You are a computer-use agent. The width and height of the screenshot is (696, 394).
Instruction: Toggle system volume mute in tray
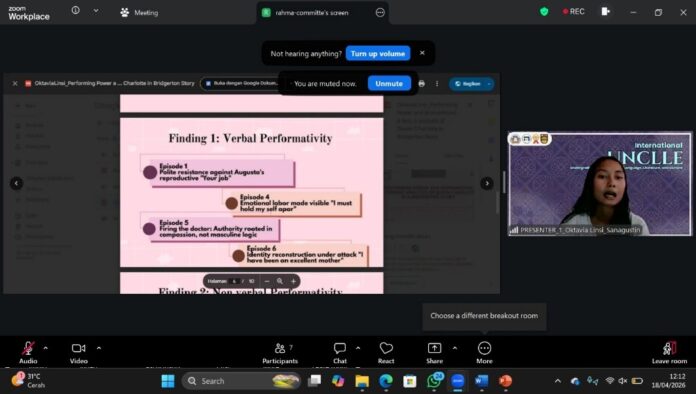click(623, 381)
